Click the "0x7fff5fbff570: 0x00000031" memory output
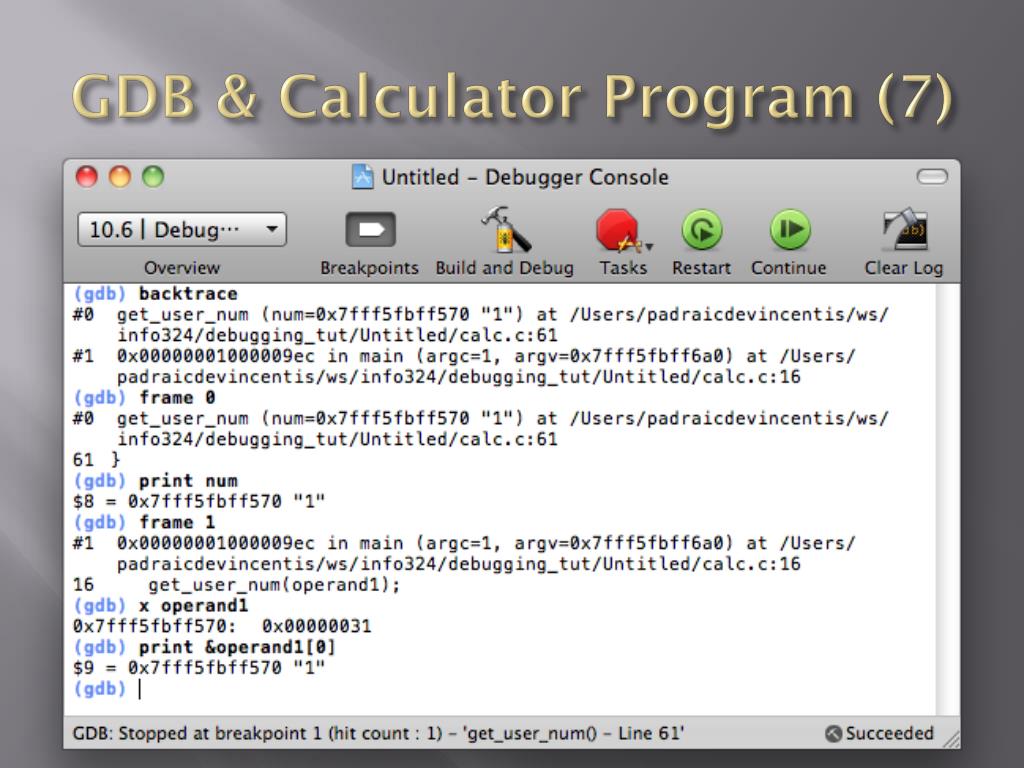The image size is (1024, 768). coord(222,627)
